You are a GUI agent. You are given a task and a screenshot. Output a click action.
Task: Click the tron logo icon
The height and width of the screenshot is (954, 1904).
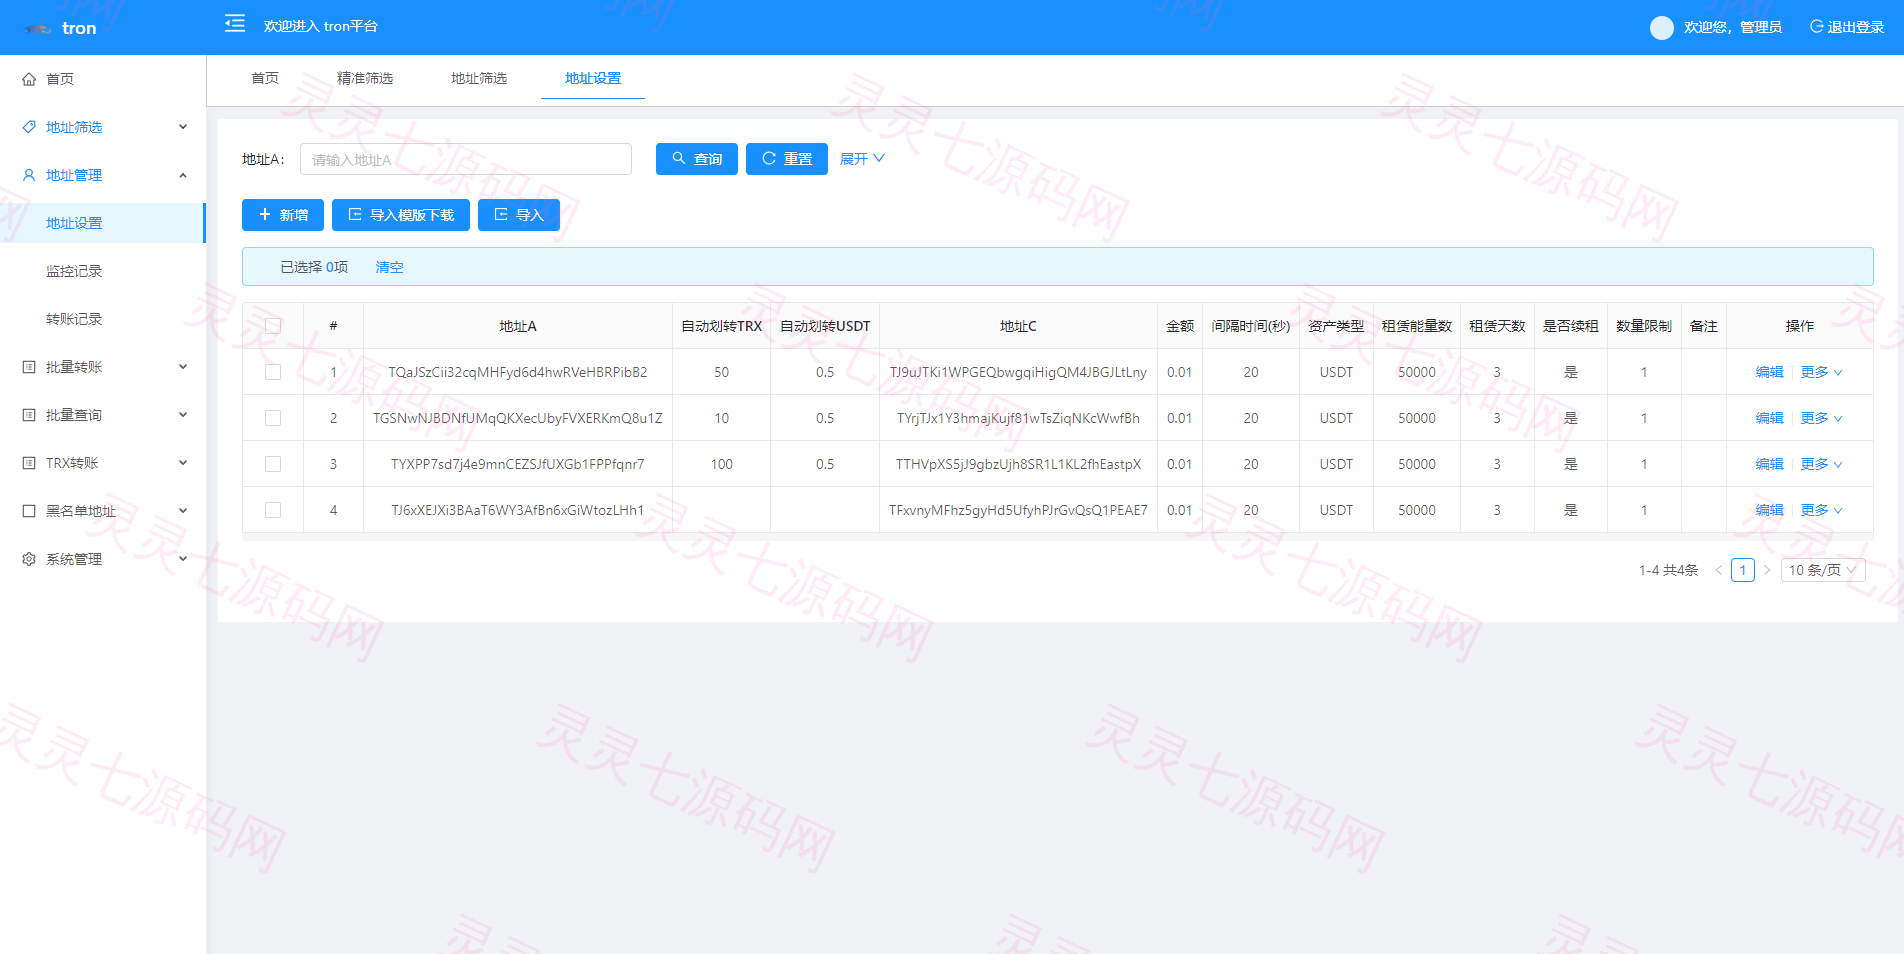click(38, 29)
